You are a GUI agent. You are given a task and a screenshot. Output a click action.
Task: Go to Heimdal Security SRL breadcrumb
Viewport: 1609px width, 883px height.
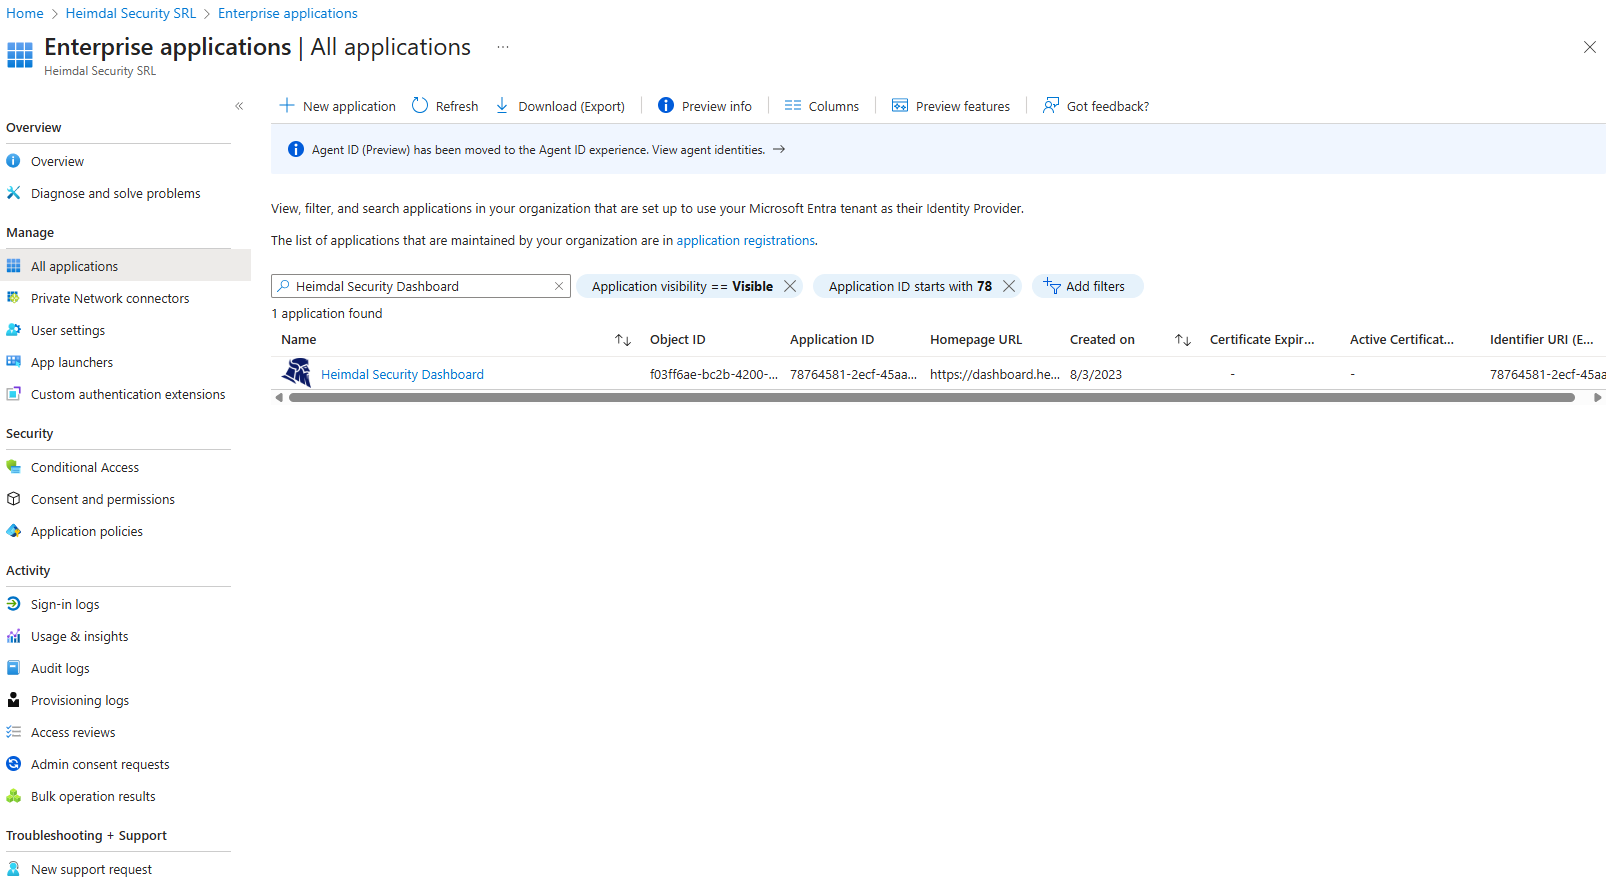(x=131, y=13)
